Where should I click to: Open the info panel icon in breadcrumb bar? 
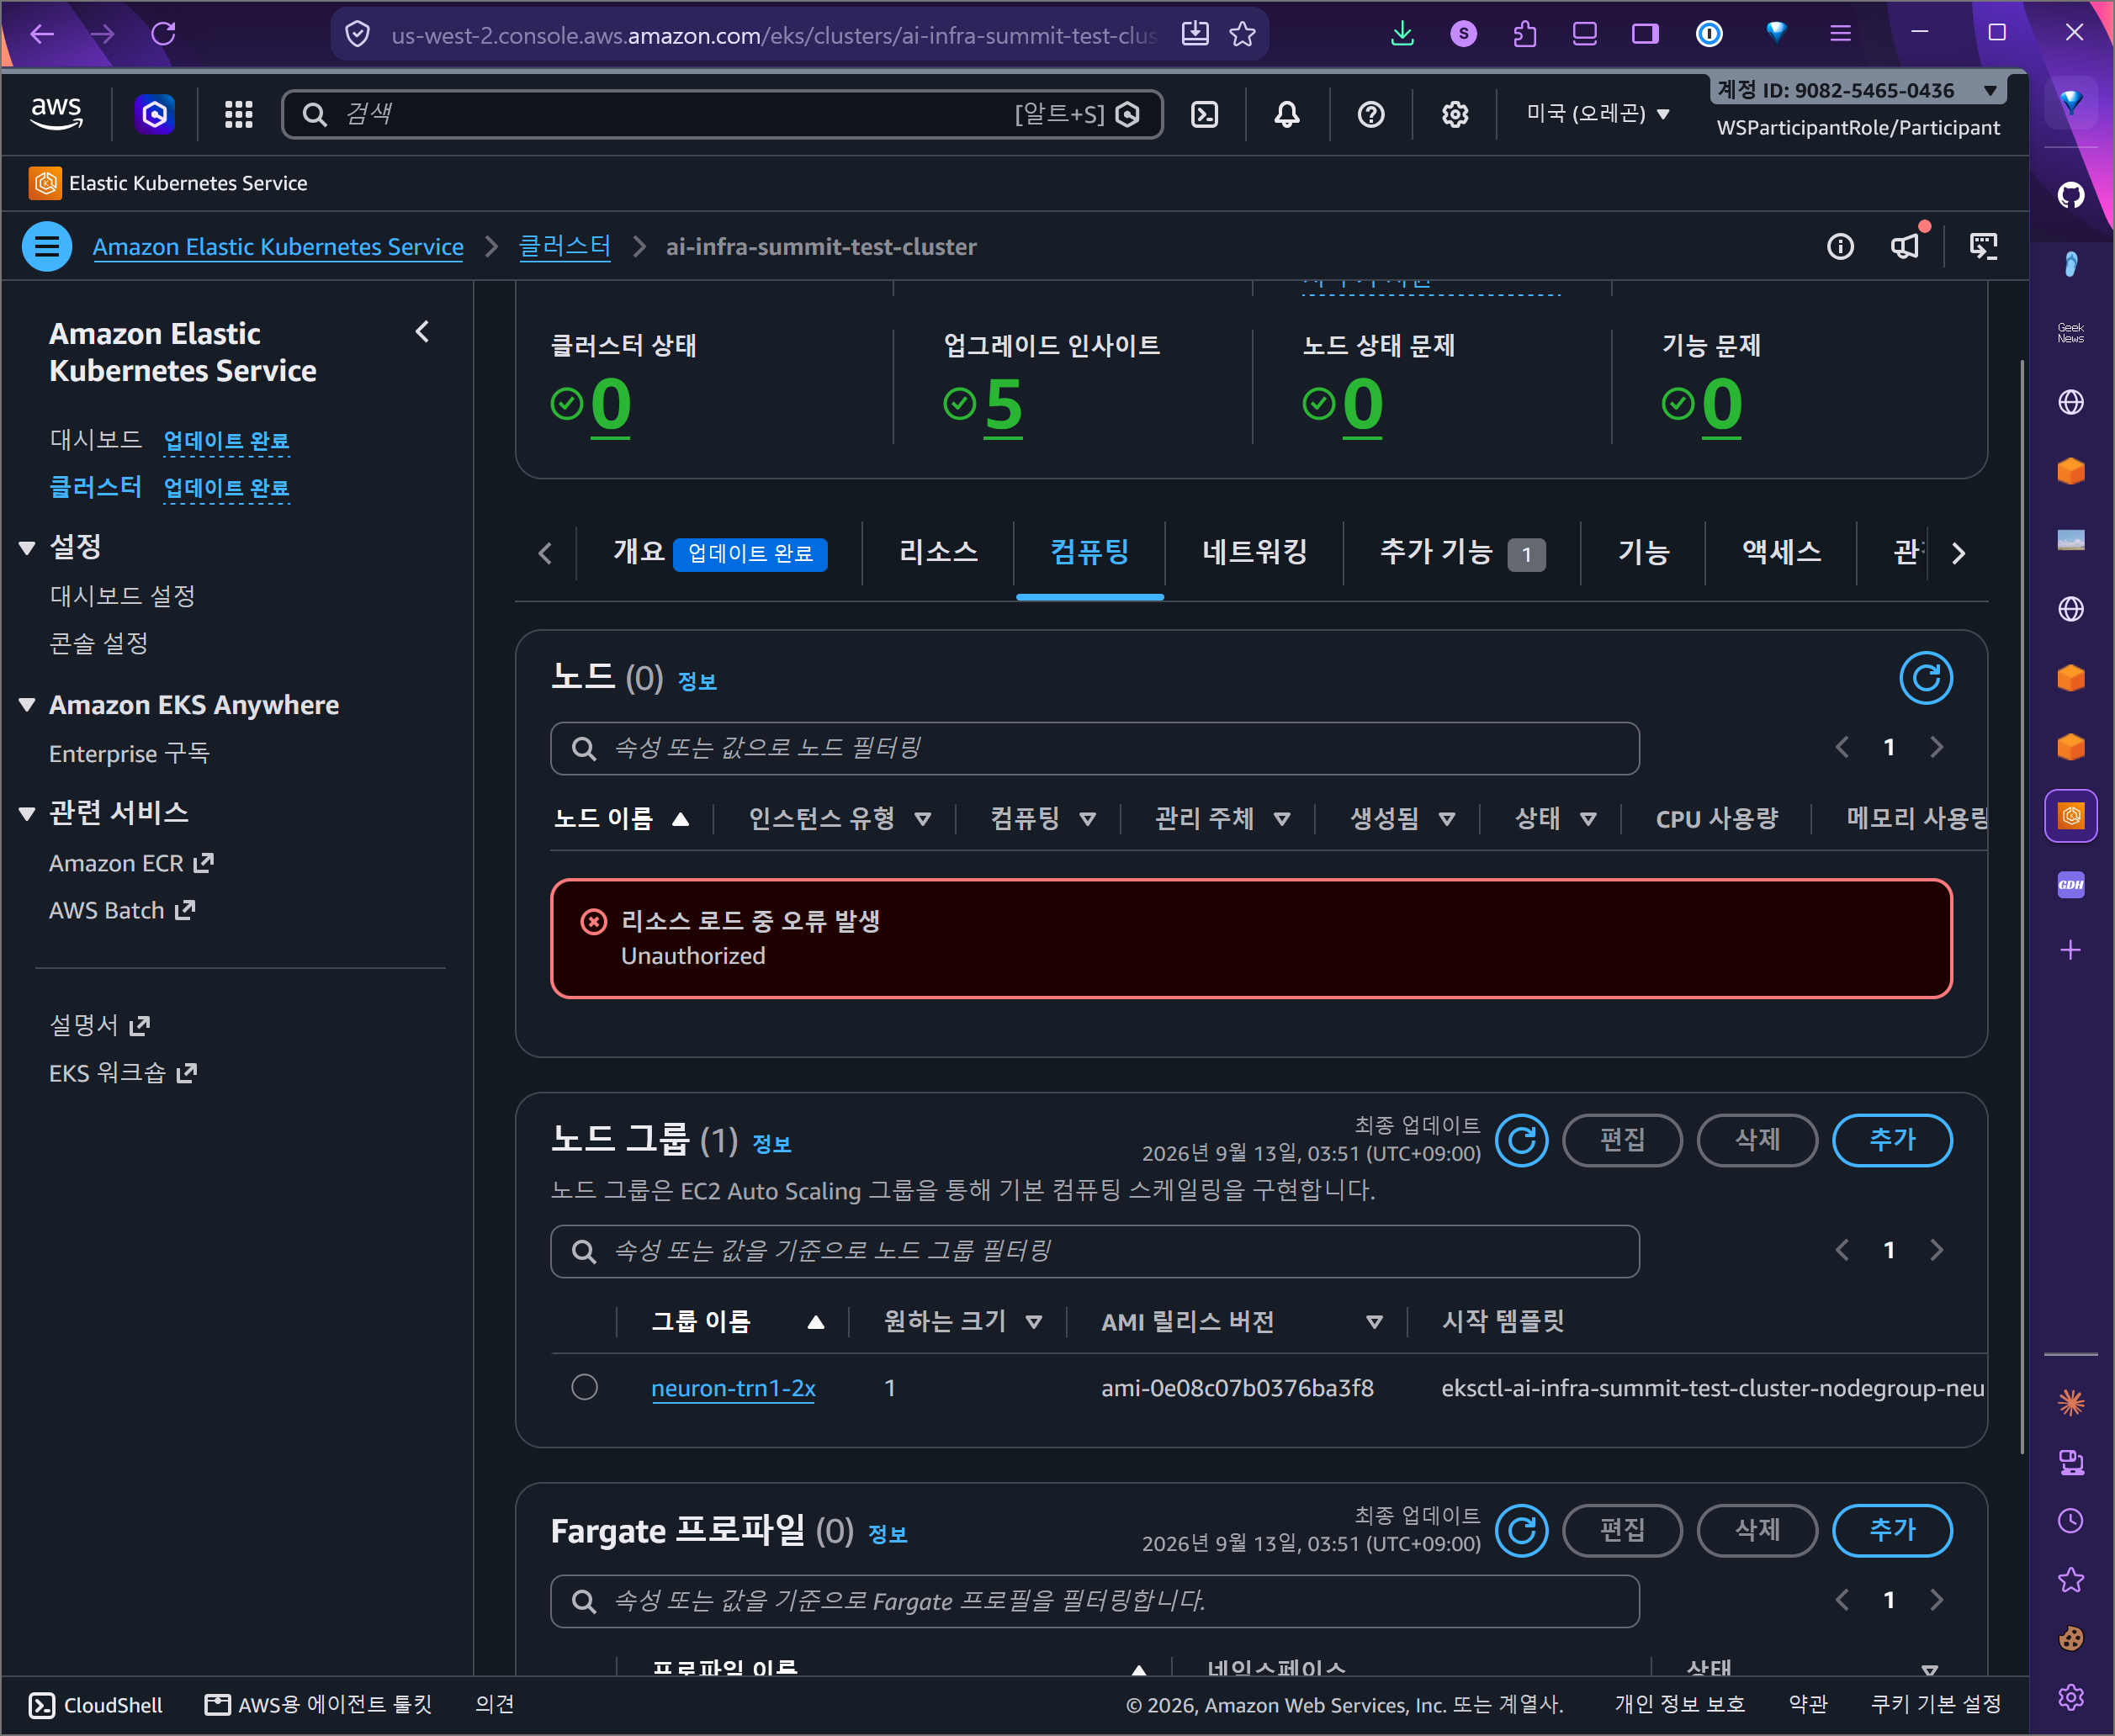point(1840,246)
